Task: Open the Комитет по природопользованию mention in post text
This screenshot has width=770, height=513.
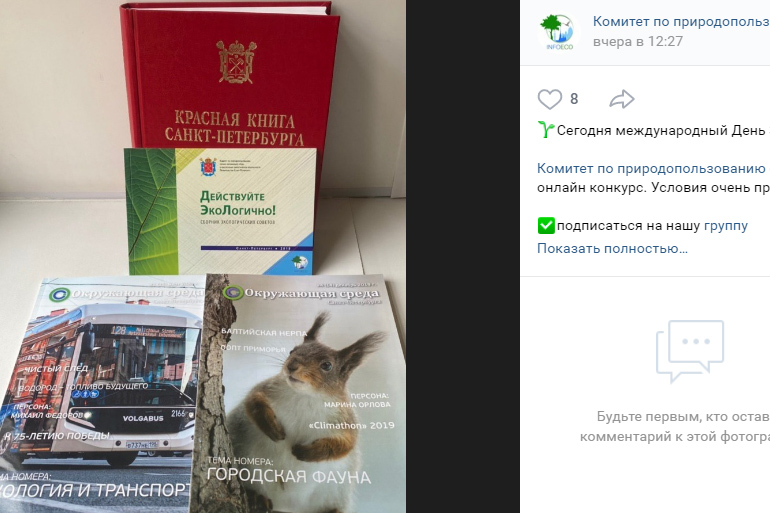Action: 651,168
